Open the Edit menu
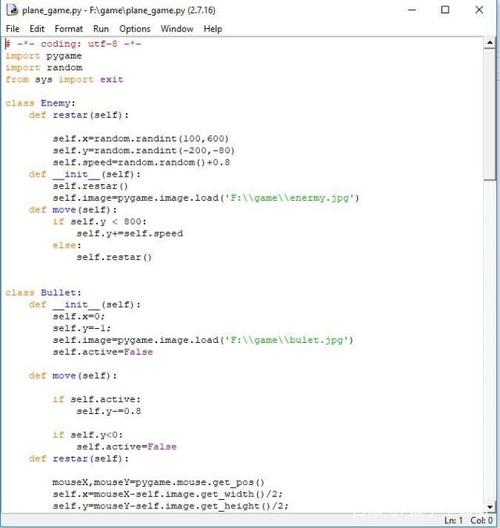Screen dimensions: 500x528 (37, 29)
